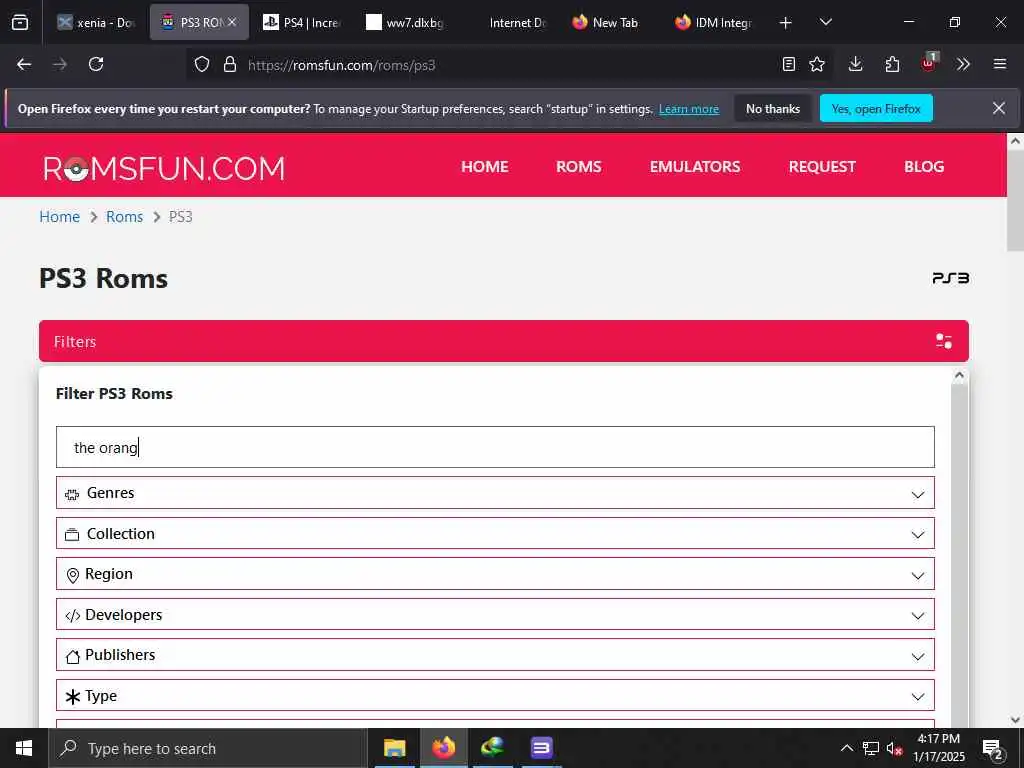
Task: Click the page vertical scrollbar thumb
Action: [1016, 201]
